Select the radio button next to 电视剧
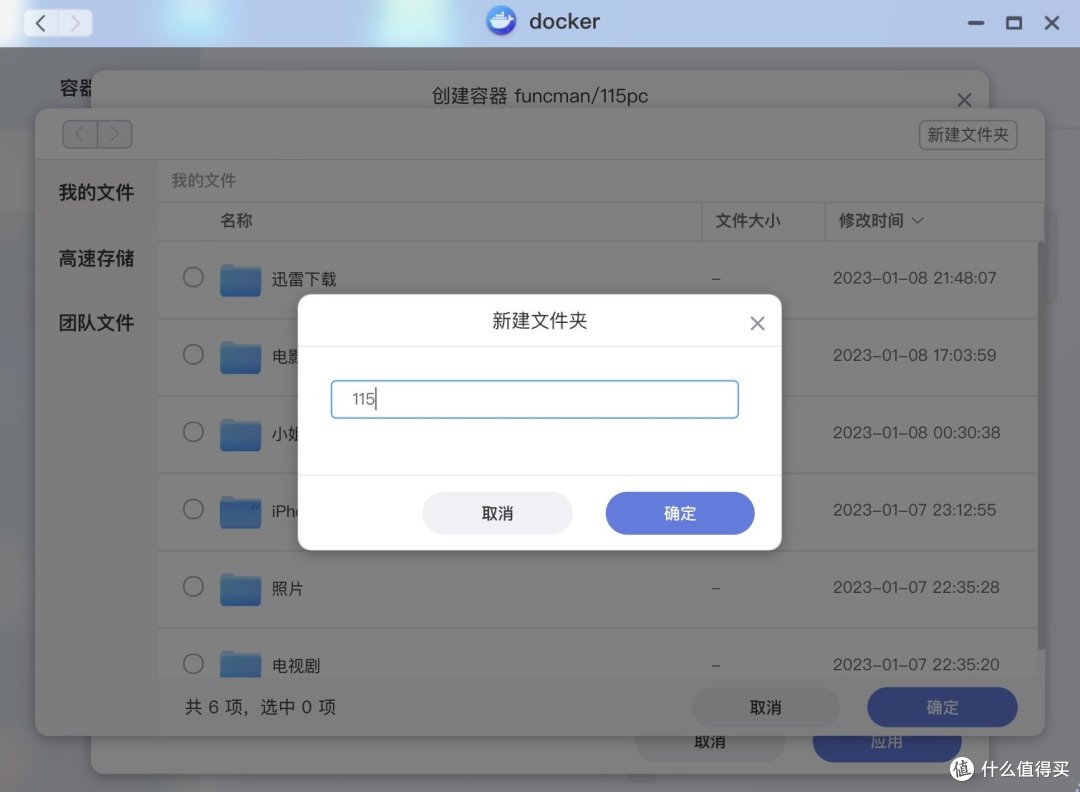 [192, 663]
